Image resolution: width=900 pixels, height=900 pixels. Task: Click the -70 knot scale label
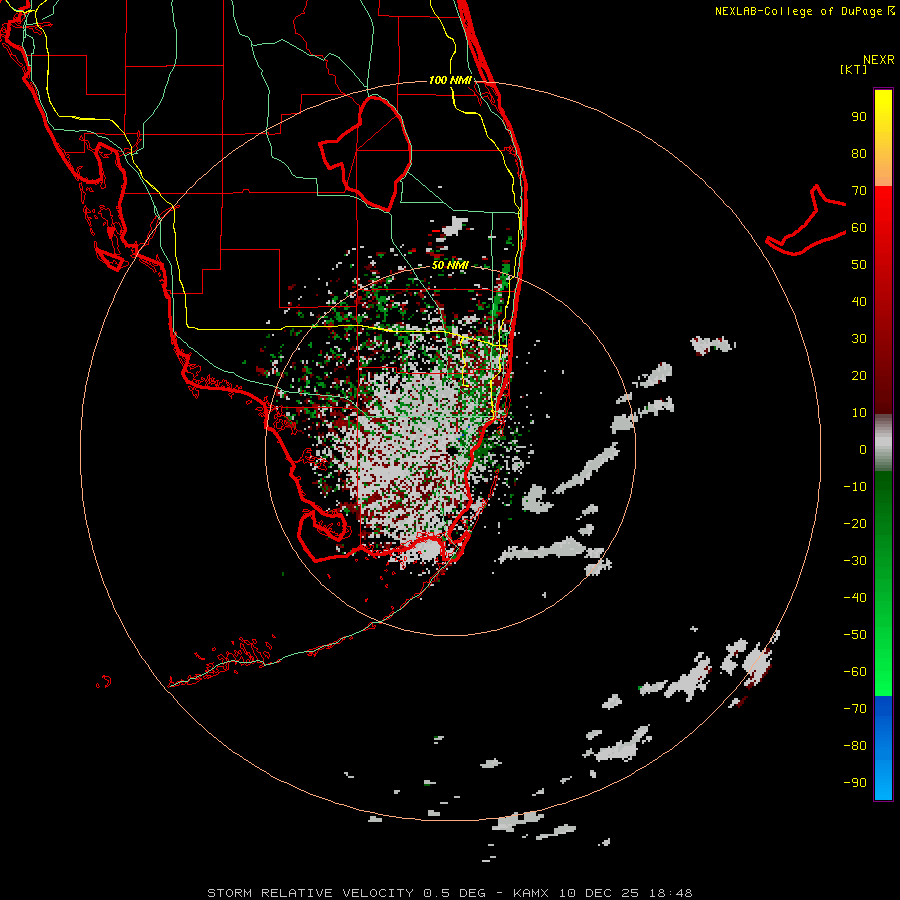pos(855,709)
